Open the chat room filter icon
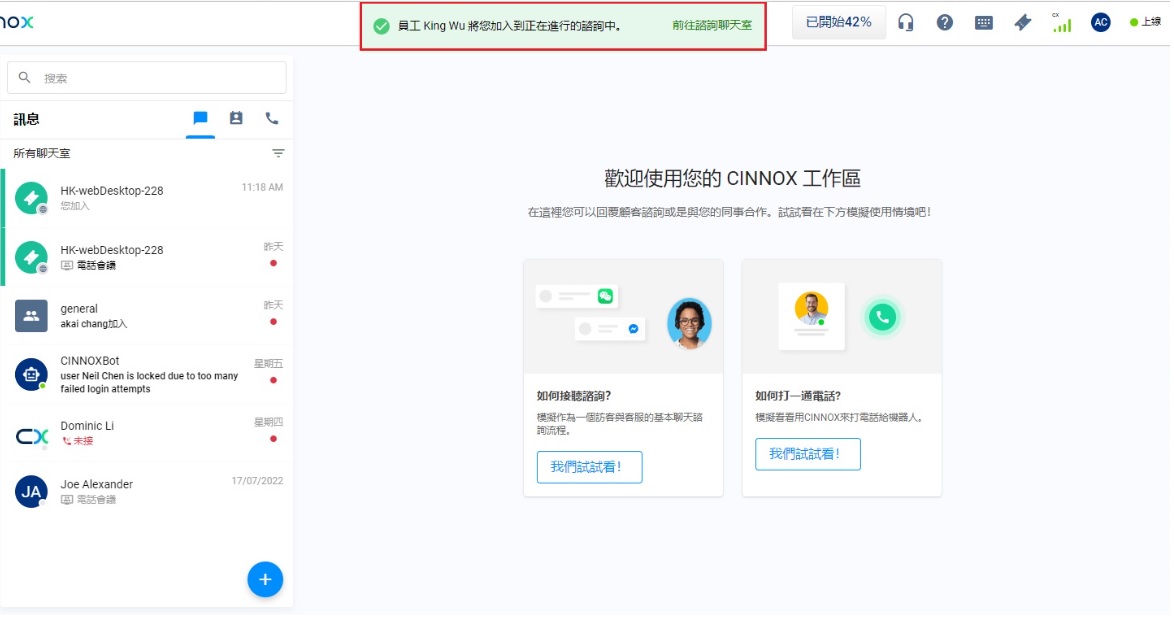This screenshot has width=1174, height=620. [x=279, y=154]
